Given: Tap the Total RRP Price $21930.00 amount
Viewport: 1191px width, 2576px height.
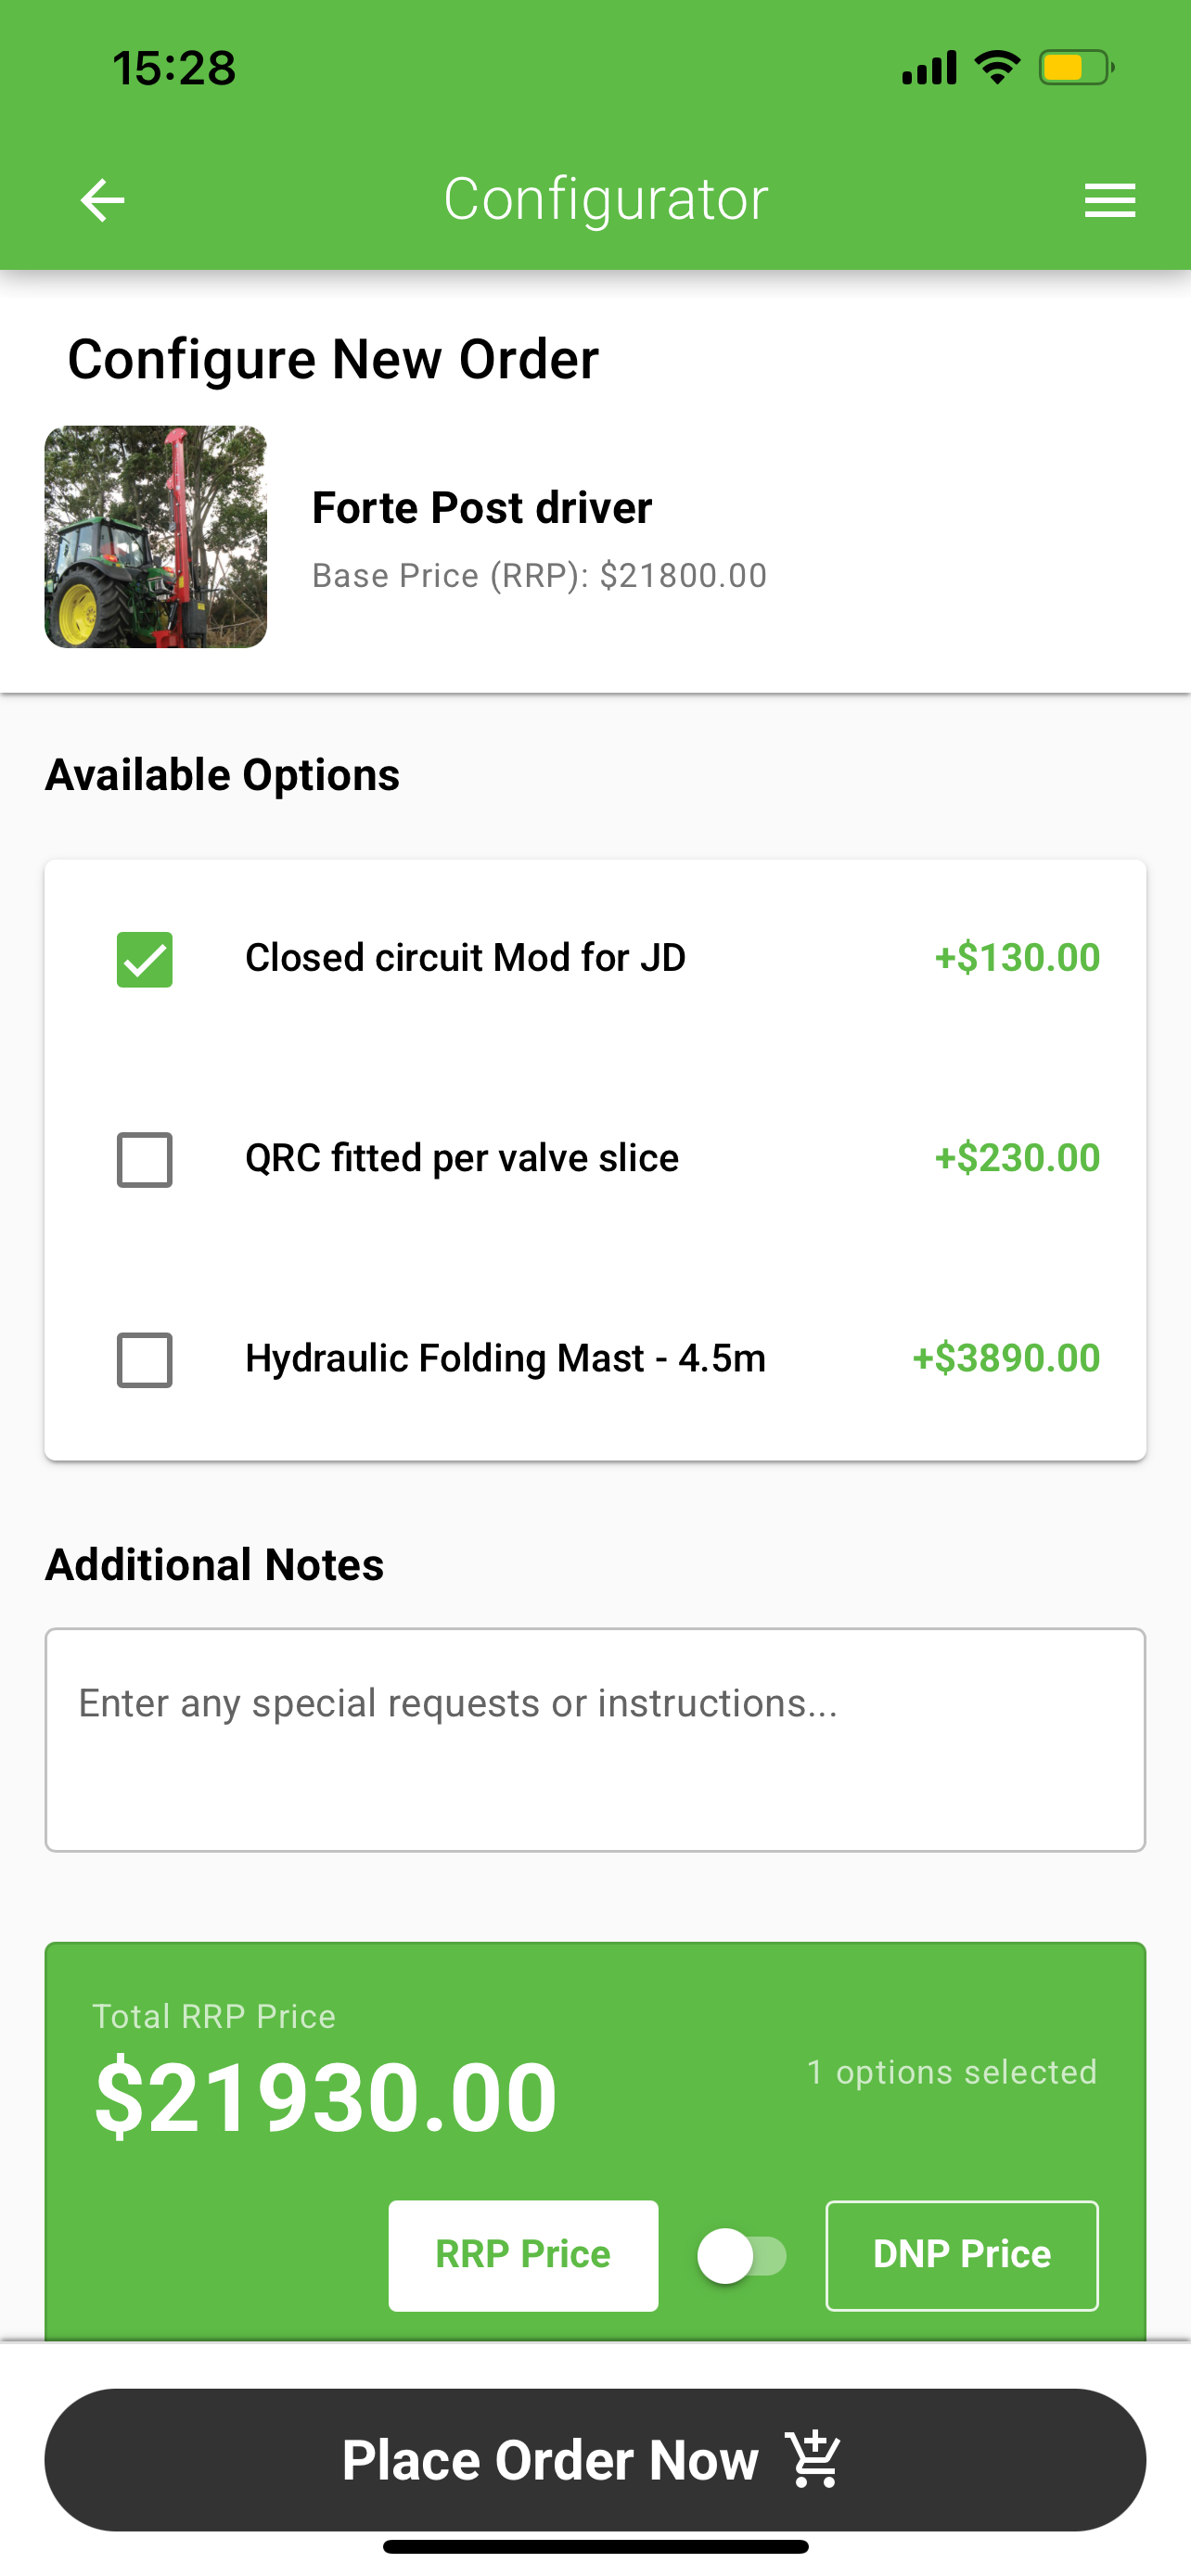Looking at the screenshot, I should (x=325, y=2095).
